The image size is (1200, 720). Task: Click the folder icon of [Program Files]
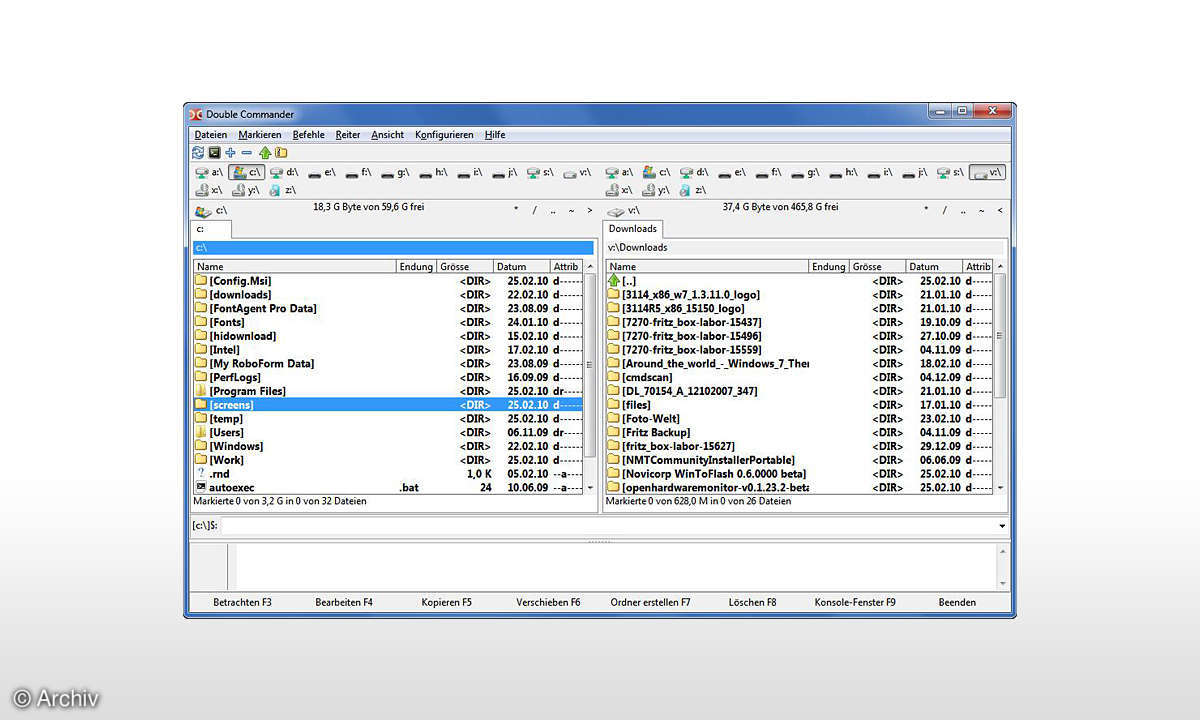[201, 391]
